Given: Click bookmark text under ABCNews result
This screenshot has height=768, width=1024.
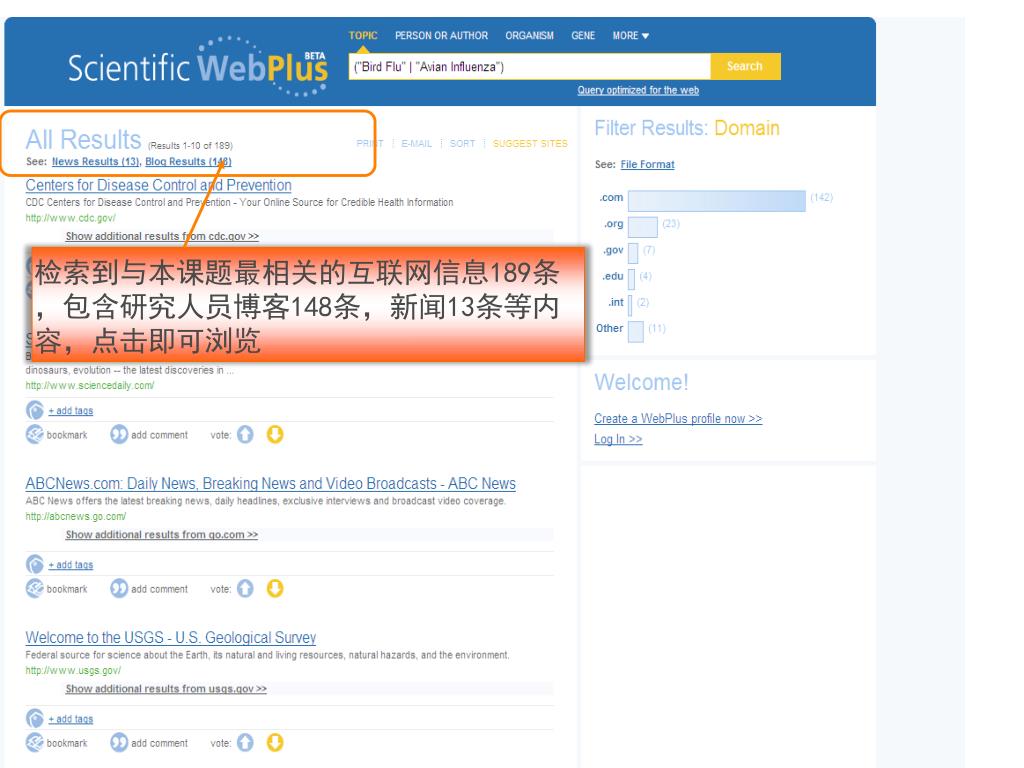Looking at the screenshot, I should [67, 589].
